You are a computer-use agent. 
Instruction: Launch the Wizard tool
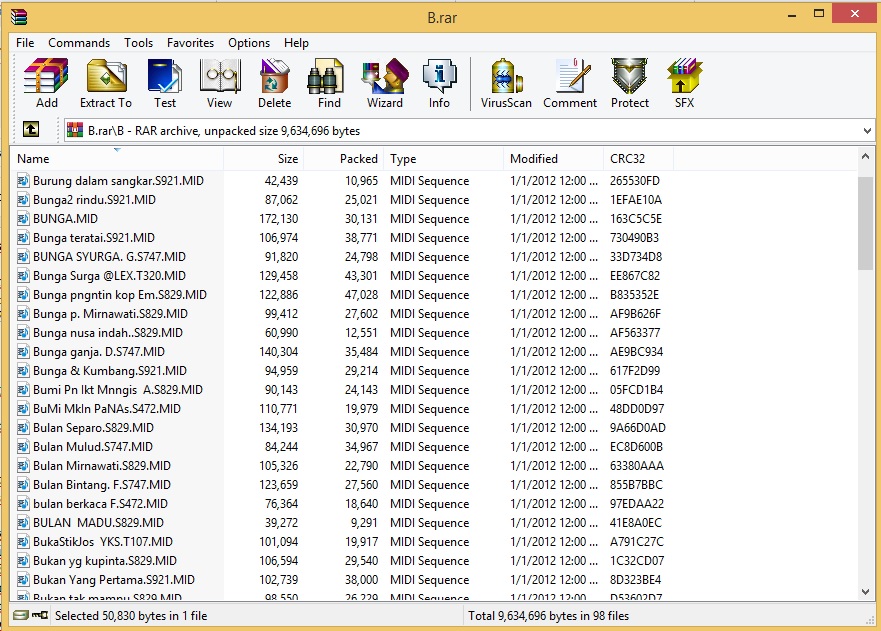click(x=385, y=83)
